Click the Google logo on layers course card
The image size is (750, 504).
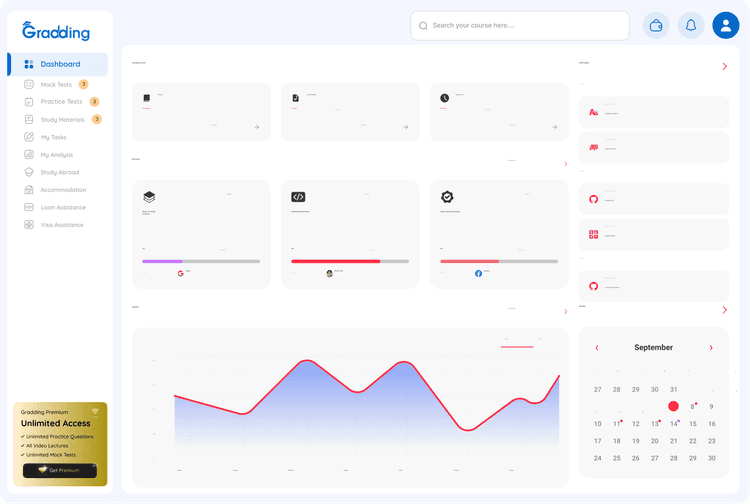tap(180, 274)
